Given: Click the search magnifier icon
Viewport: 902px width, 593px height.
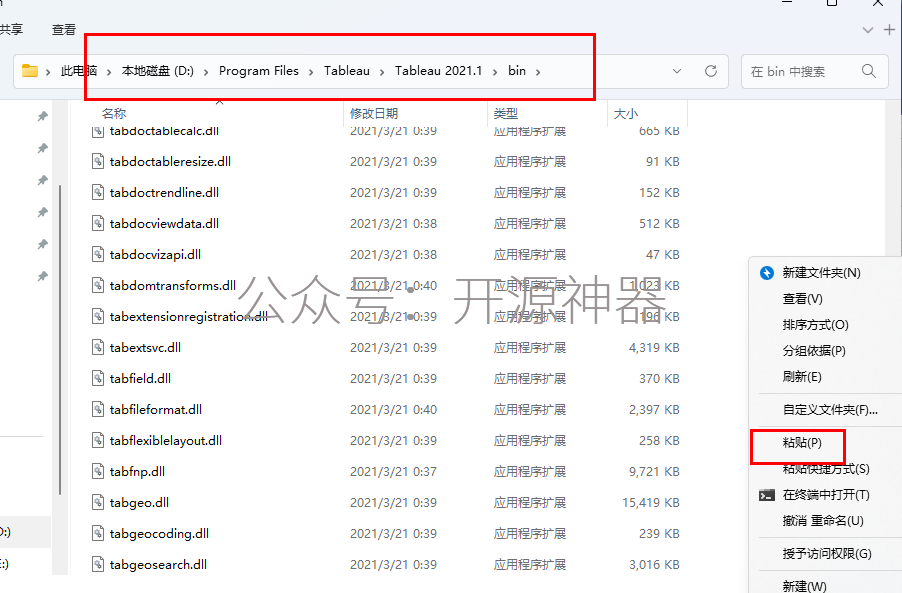Looking at the screenshot, I should click(869, 71).
